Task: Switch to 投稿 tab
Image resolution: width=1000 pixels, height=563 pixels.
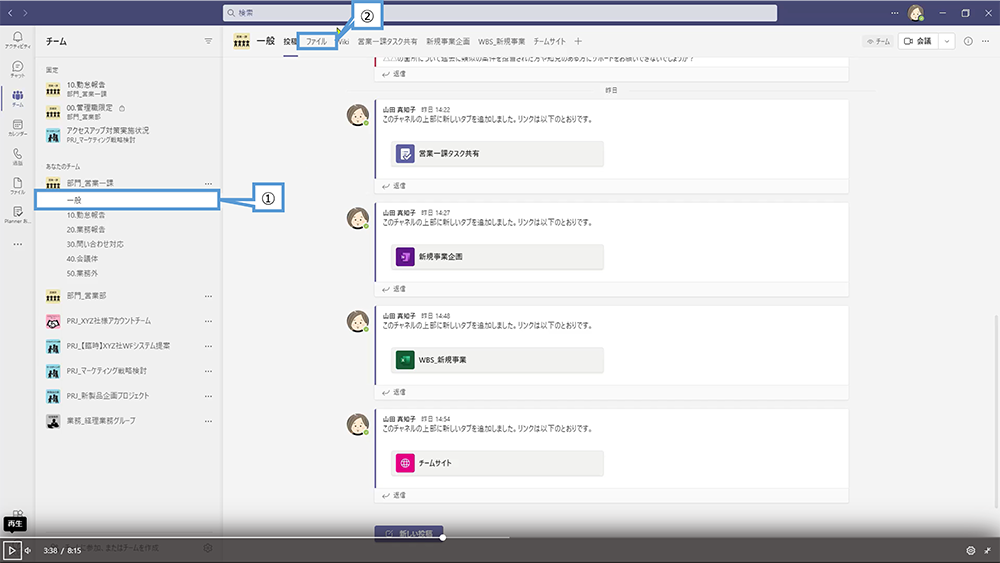Action: (x=290, y=41)
